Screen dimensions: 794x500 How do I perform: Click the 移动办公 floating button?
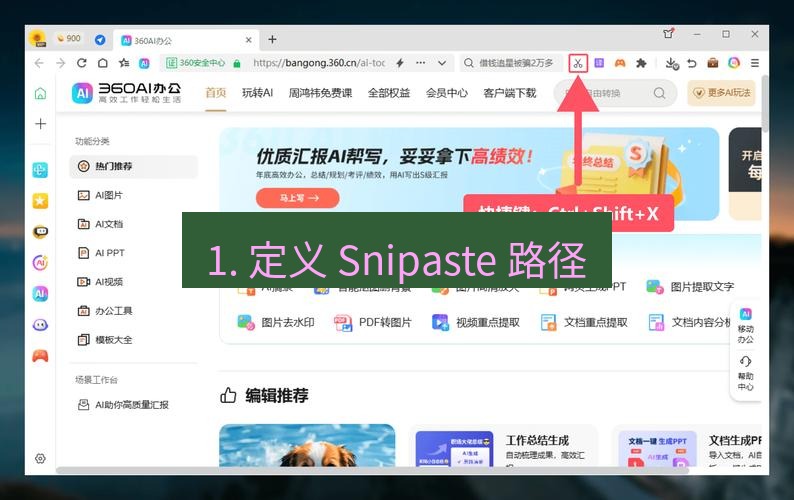click(x=745, y=326)
